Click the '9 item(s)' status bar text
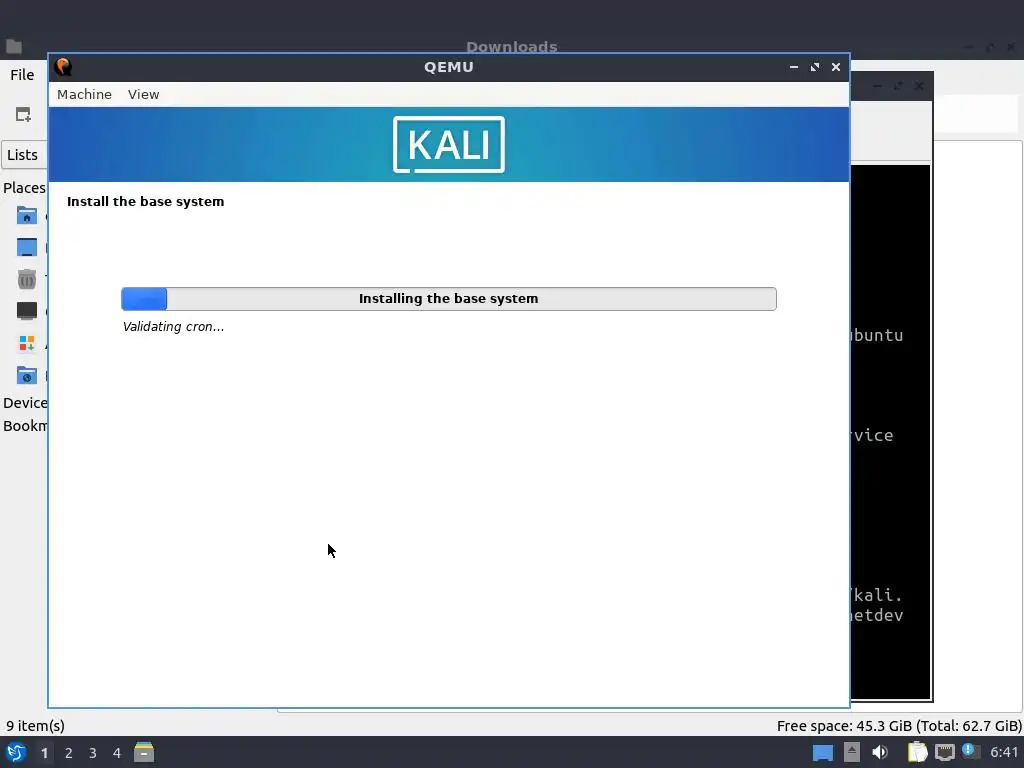Image resolution: width=1024 pixels, height=768 pixels. click(35, 726)
